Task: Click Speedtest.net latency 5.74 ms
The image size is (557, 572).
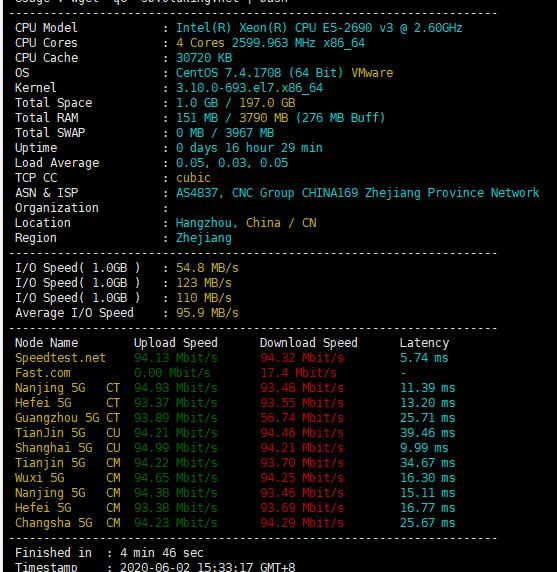Action: click(x=424, y=358)
